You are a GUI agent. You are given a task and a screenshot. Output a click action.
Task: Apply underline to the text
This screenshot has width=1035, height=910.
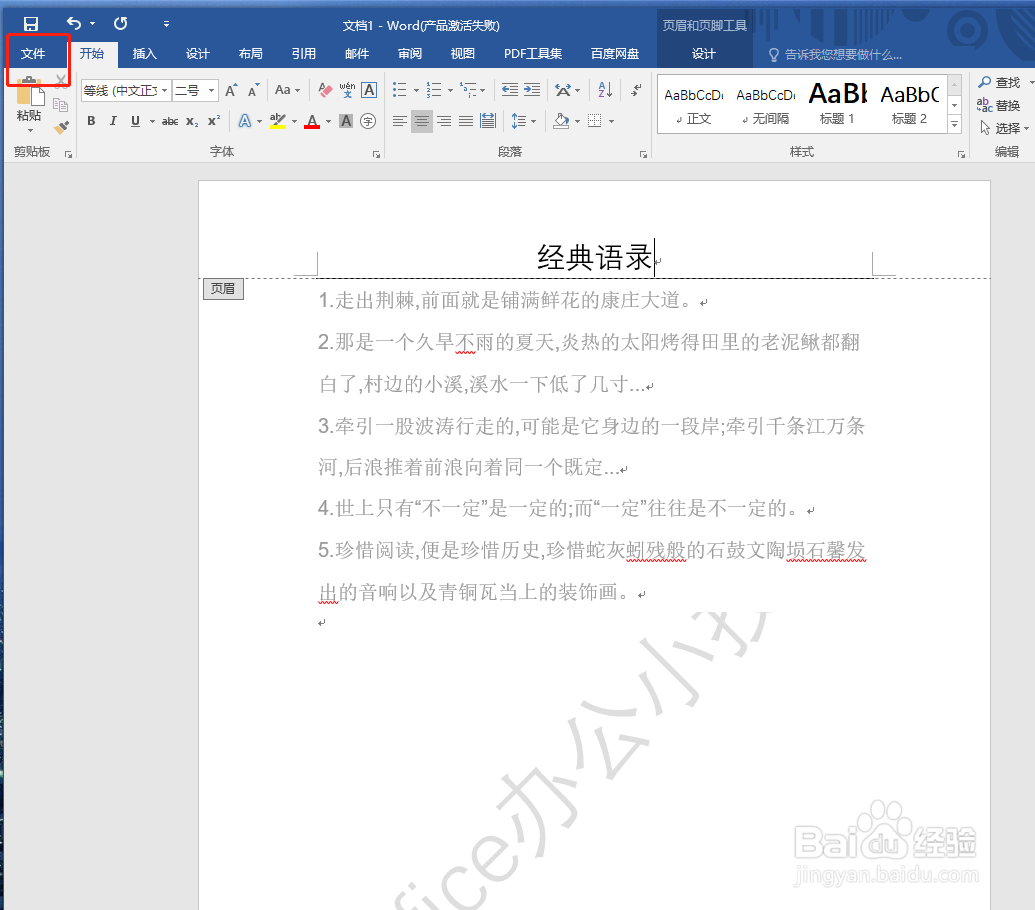coord(134,121)
